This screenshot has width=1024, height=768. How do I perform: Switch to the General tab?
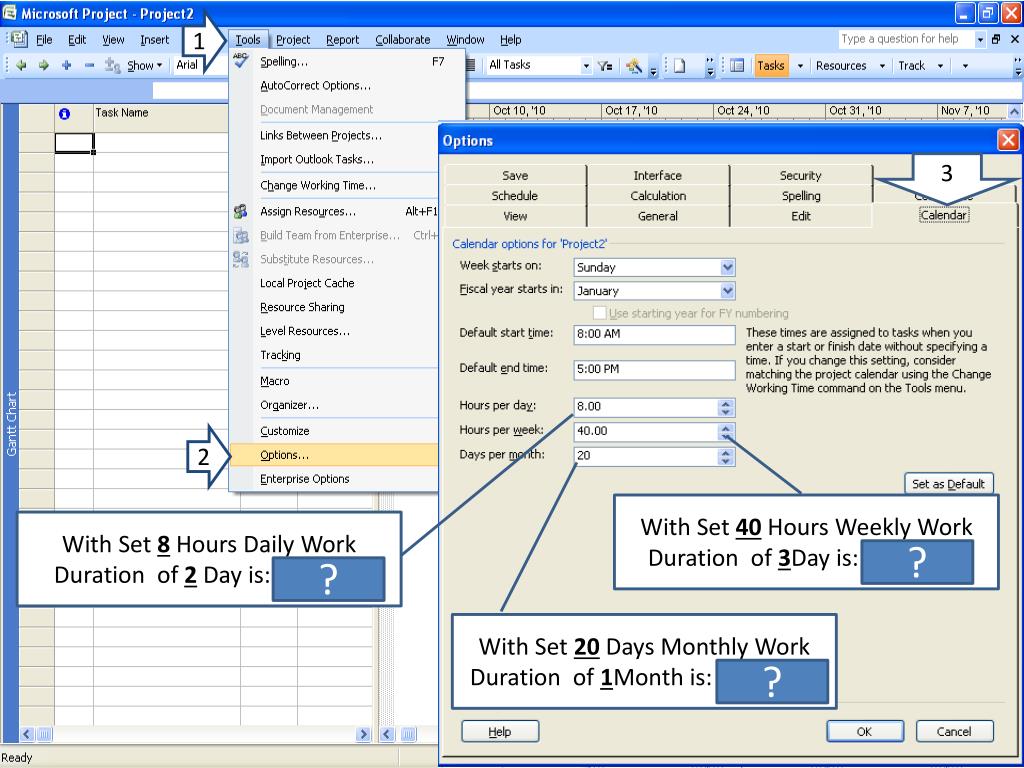pos(658,216)
